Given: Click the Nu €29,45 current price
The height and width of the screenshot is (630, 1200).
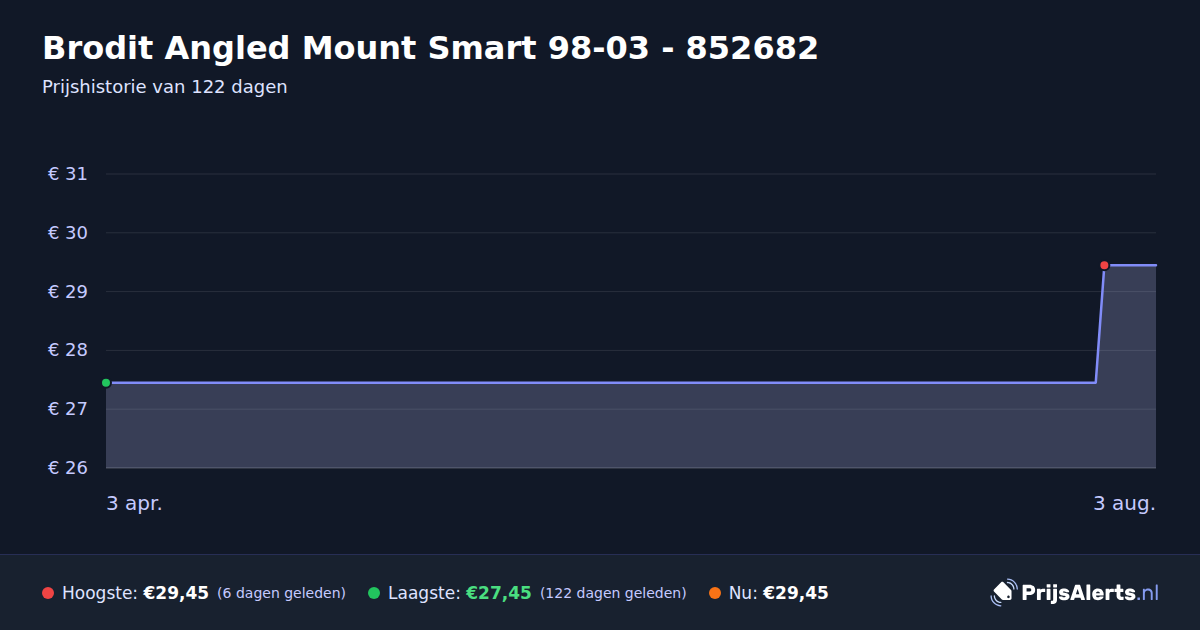Looking at the screenshot, I should (x=796, y=593).
